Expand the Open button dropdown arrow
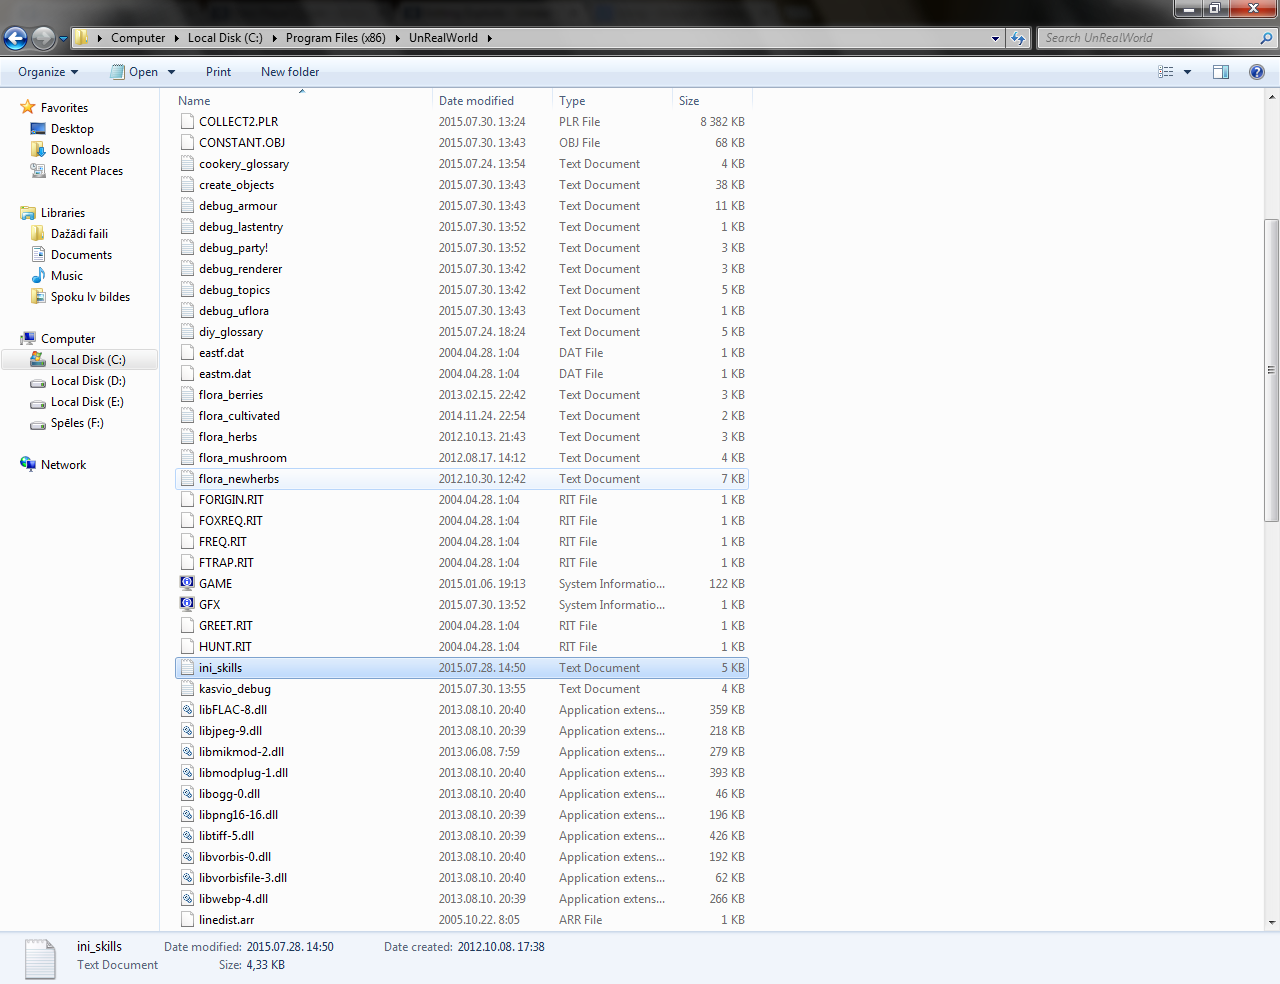1280x984 pixels. pyautogui.click(x=172, y=72)
